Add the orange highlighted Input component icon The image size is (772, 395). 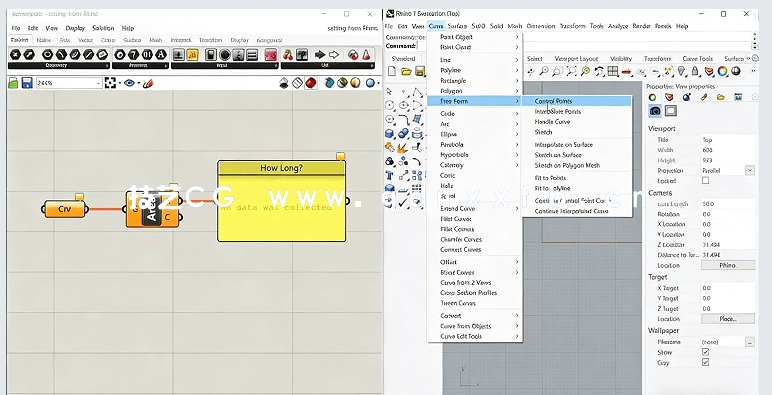pos(193,54)
